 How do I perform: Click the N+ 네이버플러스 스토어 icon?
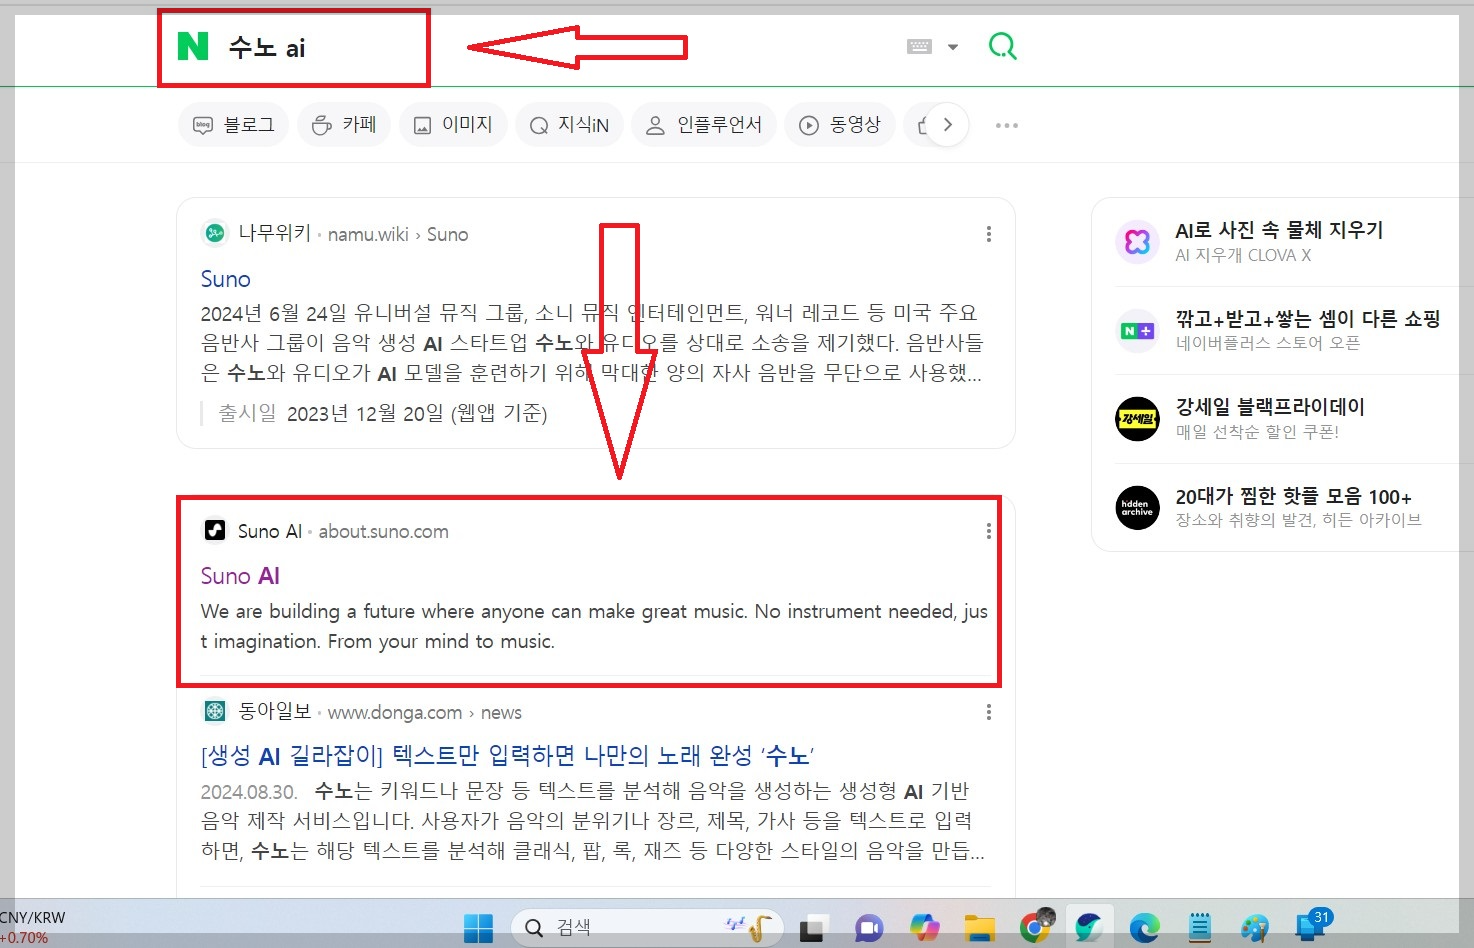coord(1137,330)
